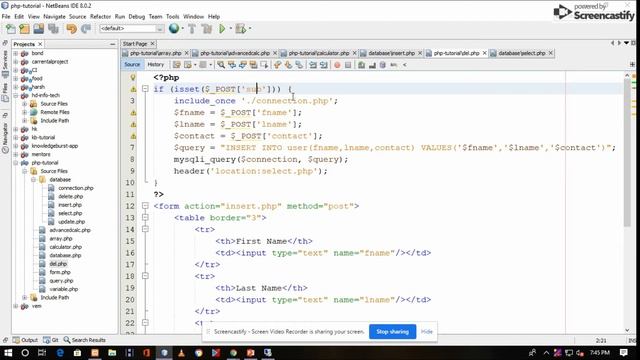
Task: Switch to database\select.php tab
Action: 522,53
